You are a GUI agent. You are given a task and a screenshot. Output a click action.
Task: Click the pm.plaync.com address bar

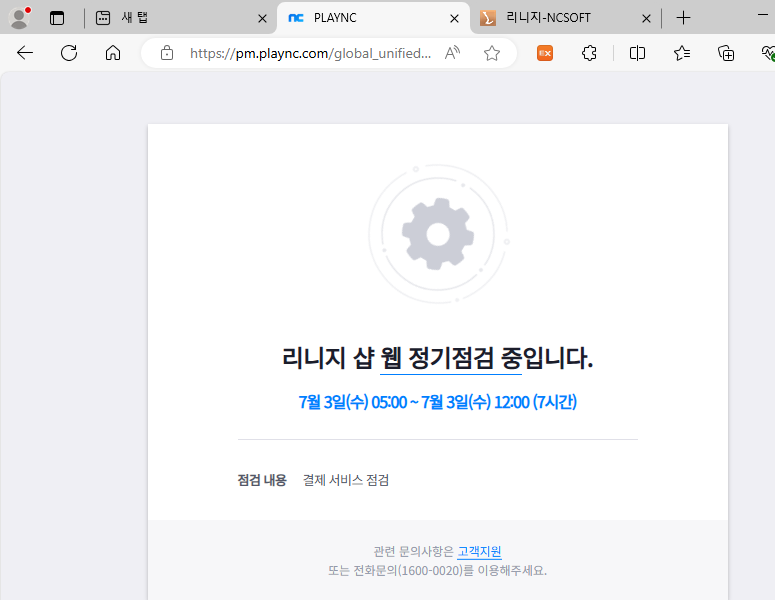point(310,53)
